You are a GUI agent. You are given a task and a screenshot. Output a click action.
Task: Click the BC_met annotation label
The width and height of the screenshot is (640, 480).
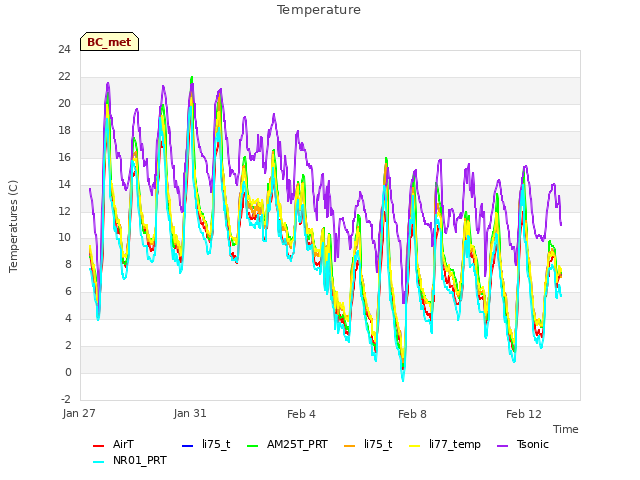click(x=109, y=42)
